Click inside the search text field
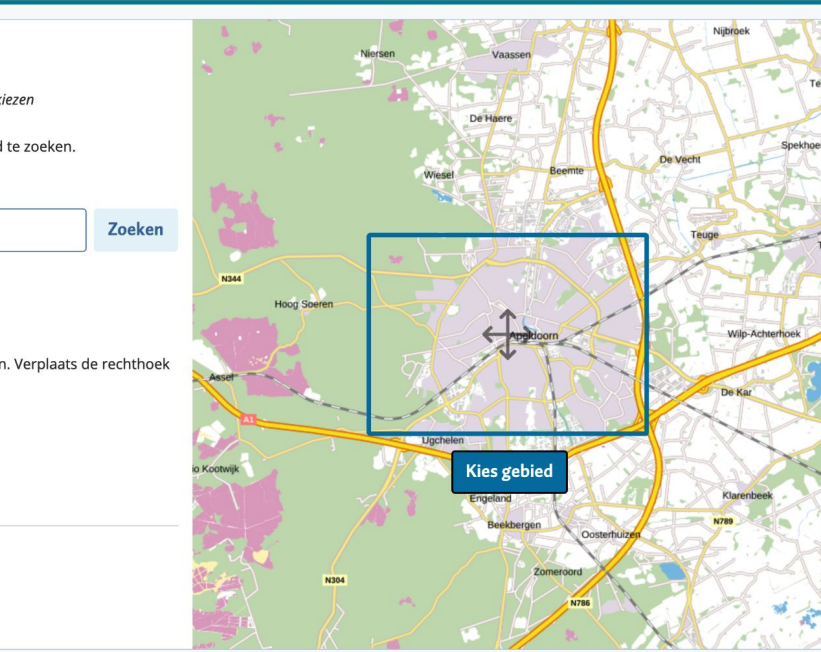This screenshot has height=652, width=821. [42, 229]
